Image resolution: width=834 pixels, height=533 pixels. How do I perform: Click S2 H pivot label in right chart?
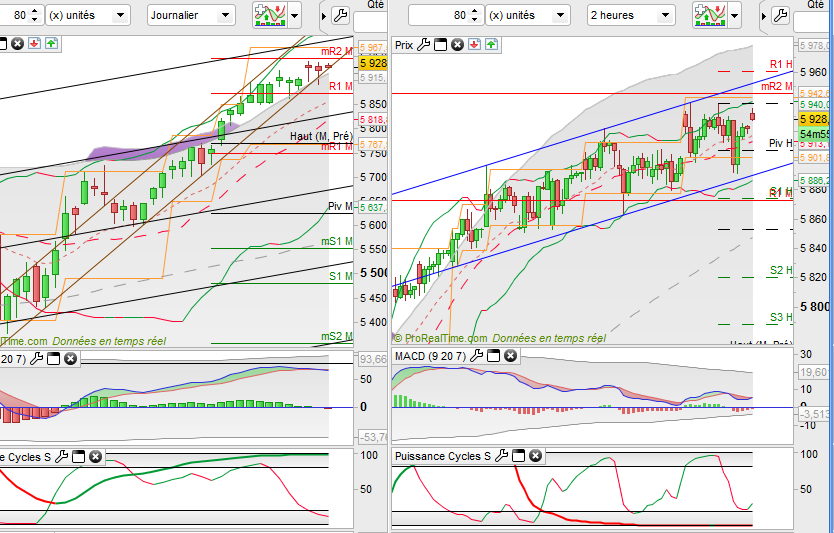pos(781,270)
